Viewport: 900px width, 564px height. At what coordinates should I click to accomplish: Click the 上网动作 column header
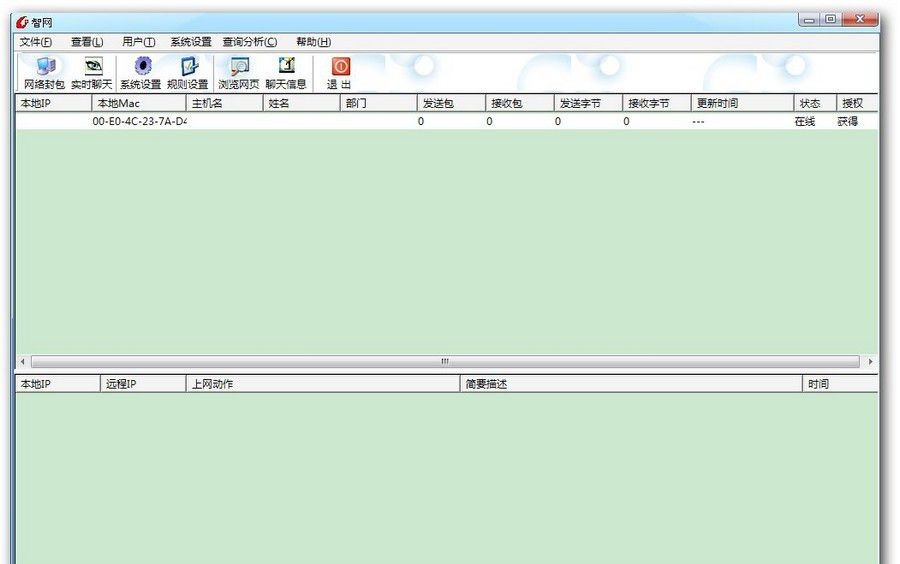323,384
